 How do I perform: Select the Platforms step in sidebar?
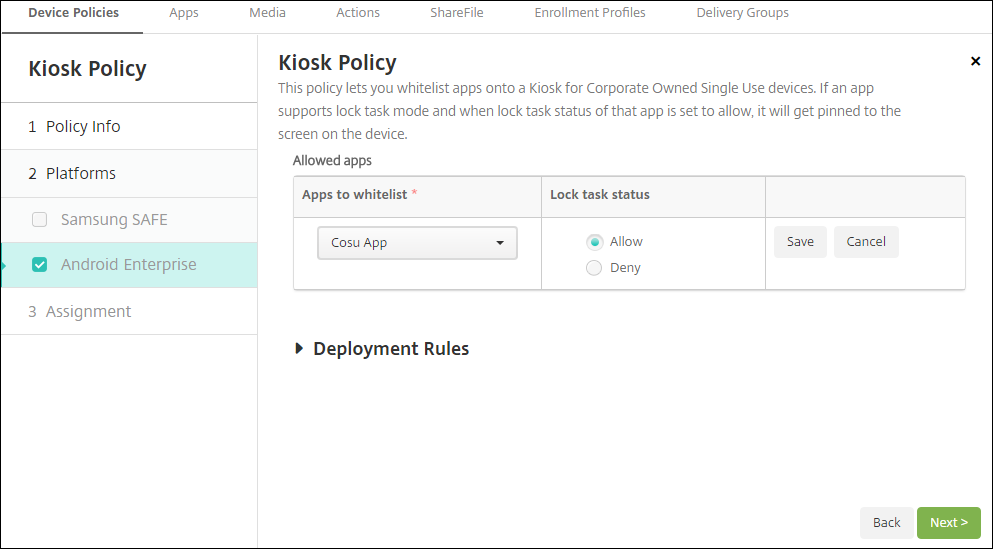click(x=80, y=174)
